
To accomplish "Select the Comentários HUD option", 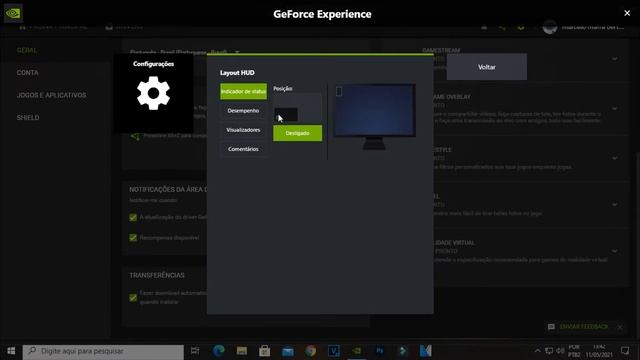I will click(243, 149).
